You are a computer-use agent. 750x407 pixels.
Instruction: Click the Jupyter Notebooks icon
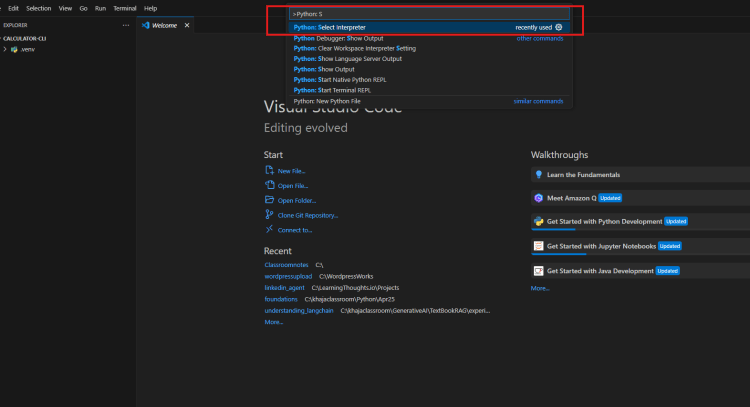click(x=539, y=246)
